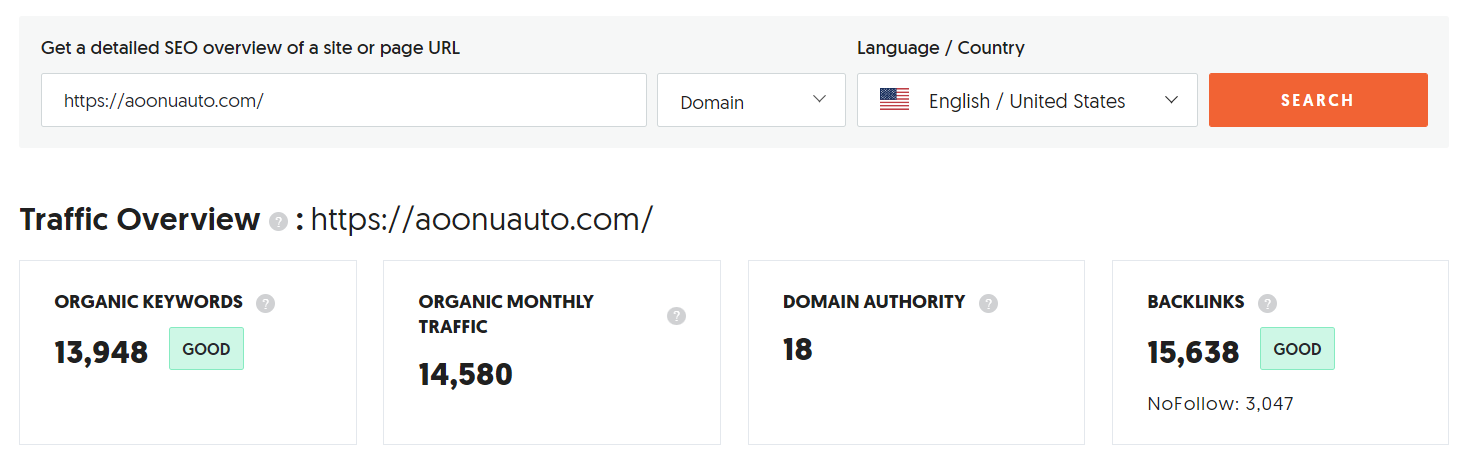Screen dimensions: 1471x456
Task: Click the Organic Monthly Traffic question mark icon
Action: click(677, 316)
